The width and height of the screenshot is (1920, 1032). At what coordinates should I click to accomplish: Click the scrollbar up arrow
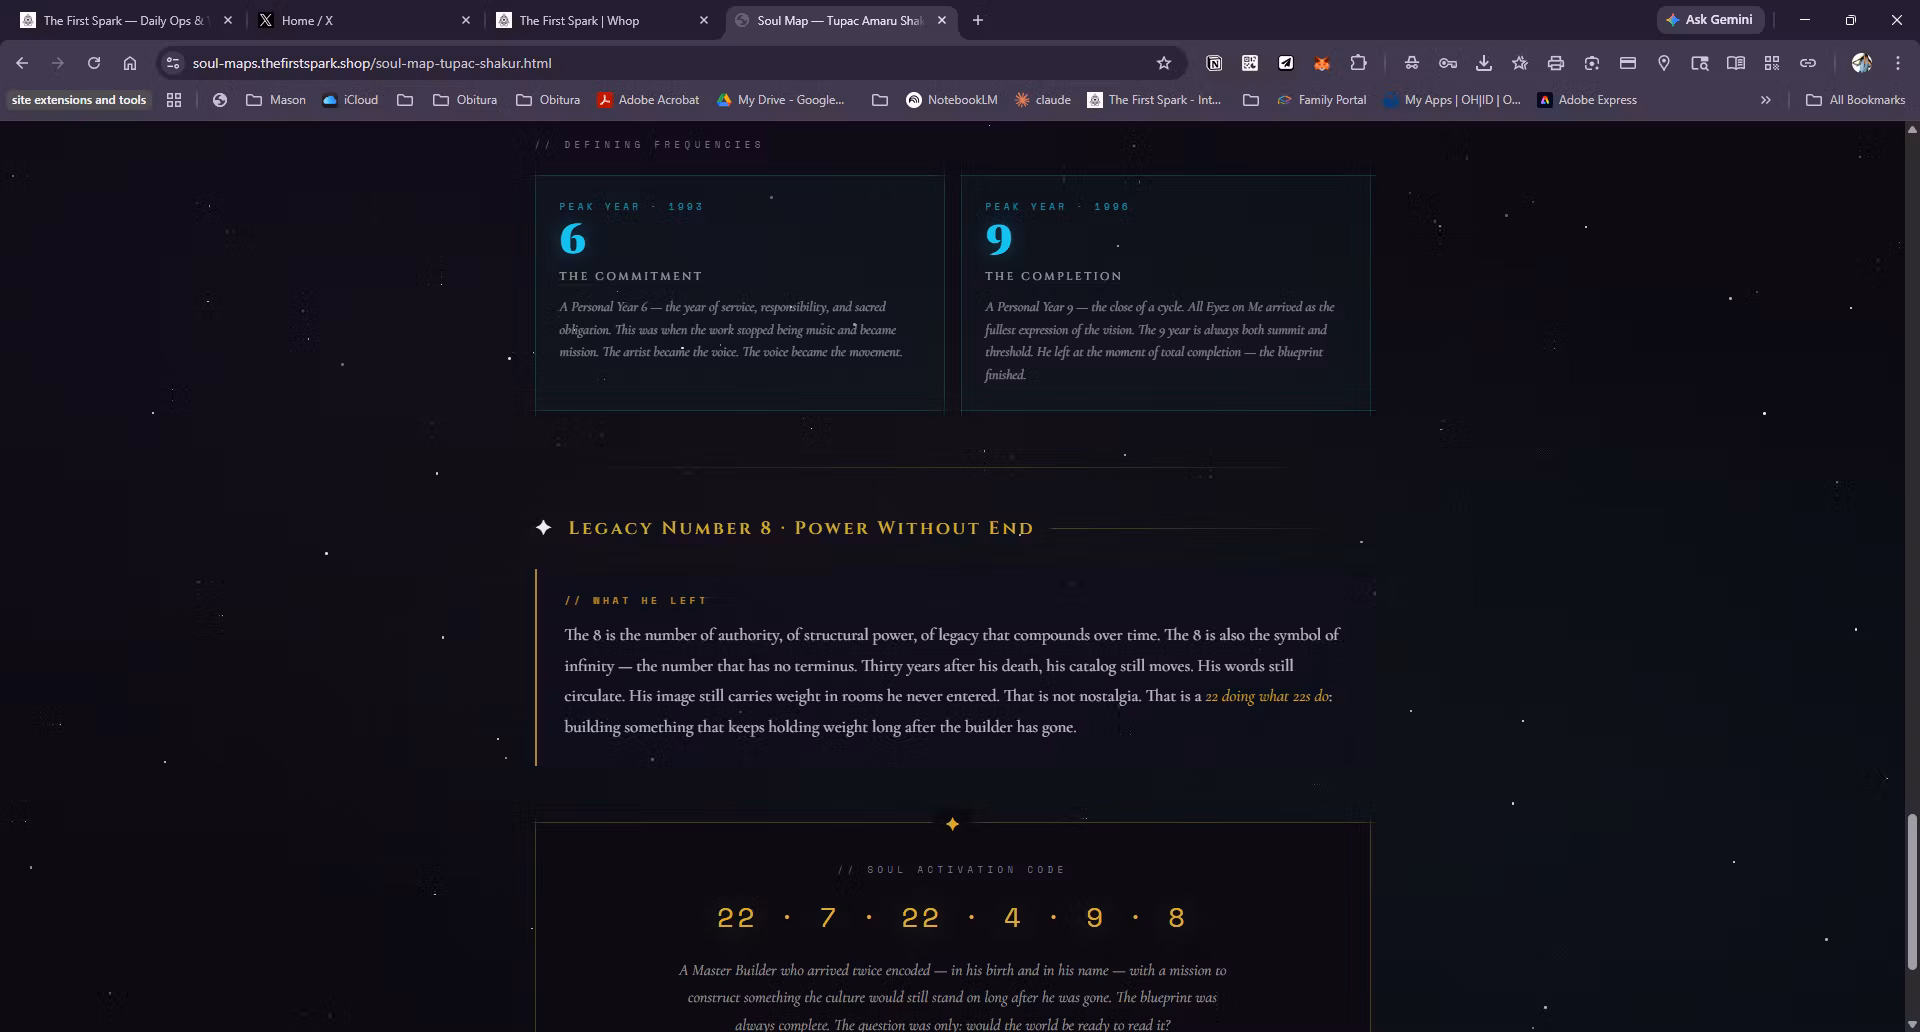[x=1912, y=130]
